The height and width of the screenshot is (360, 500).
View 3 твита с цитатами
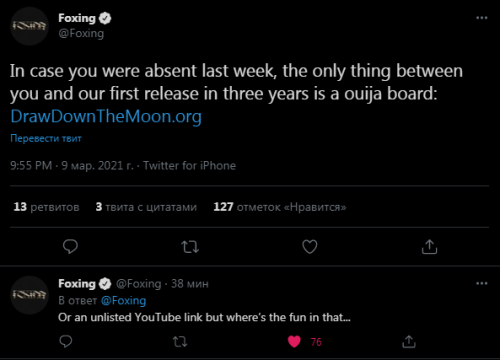[146, 207]
